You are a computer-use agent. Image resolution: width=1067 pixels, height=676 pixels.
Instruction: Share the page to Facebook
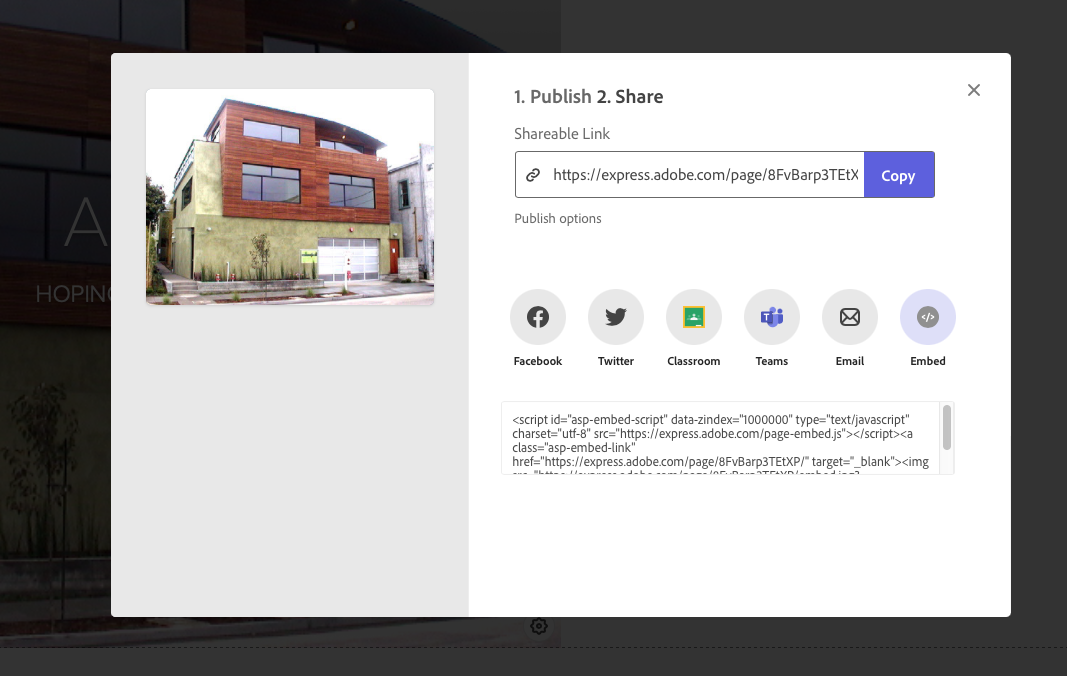point(537,316)
